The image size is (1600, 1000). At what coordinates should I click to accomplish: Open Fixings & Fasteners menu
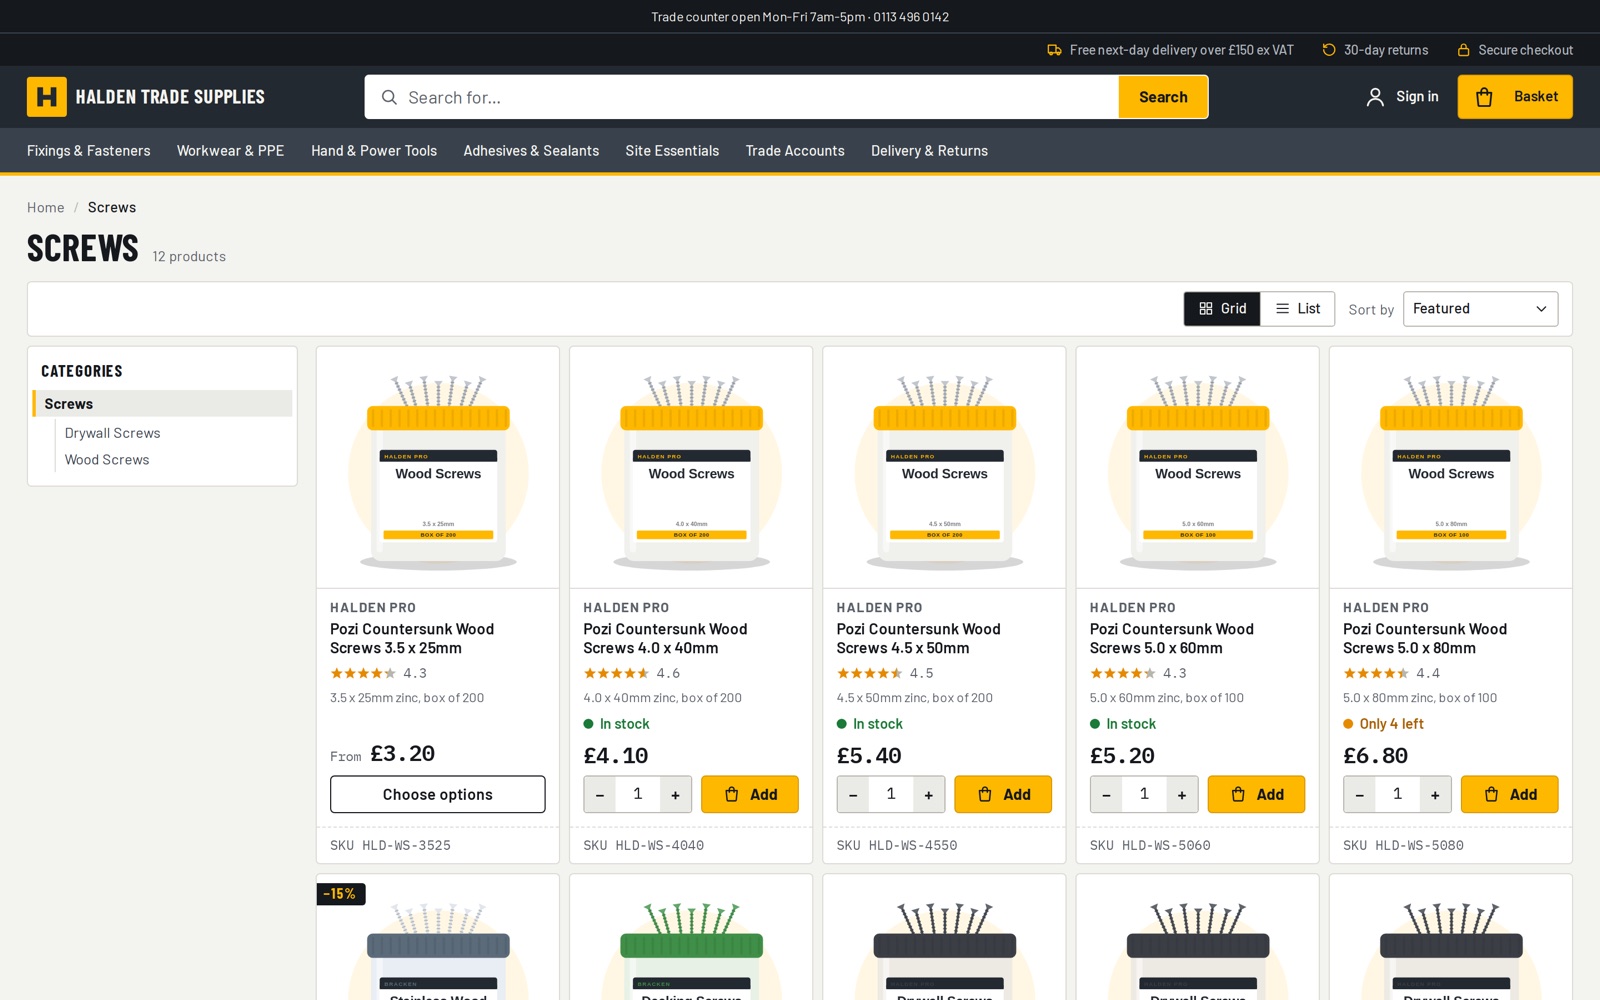point(89,151)
